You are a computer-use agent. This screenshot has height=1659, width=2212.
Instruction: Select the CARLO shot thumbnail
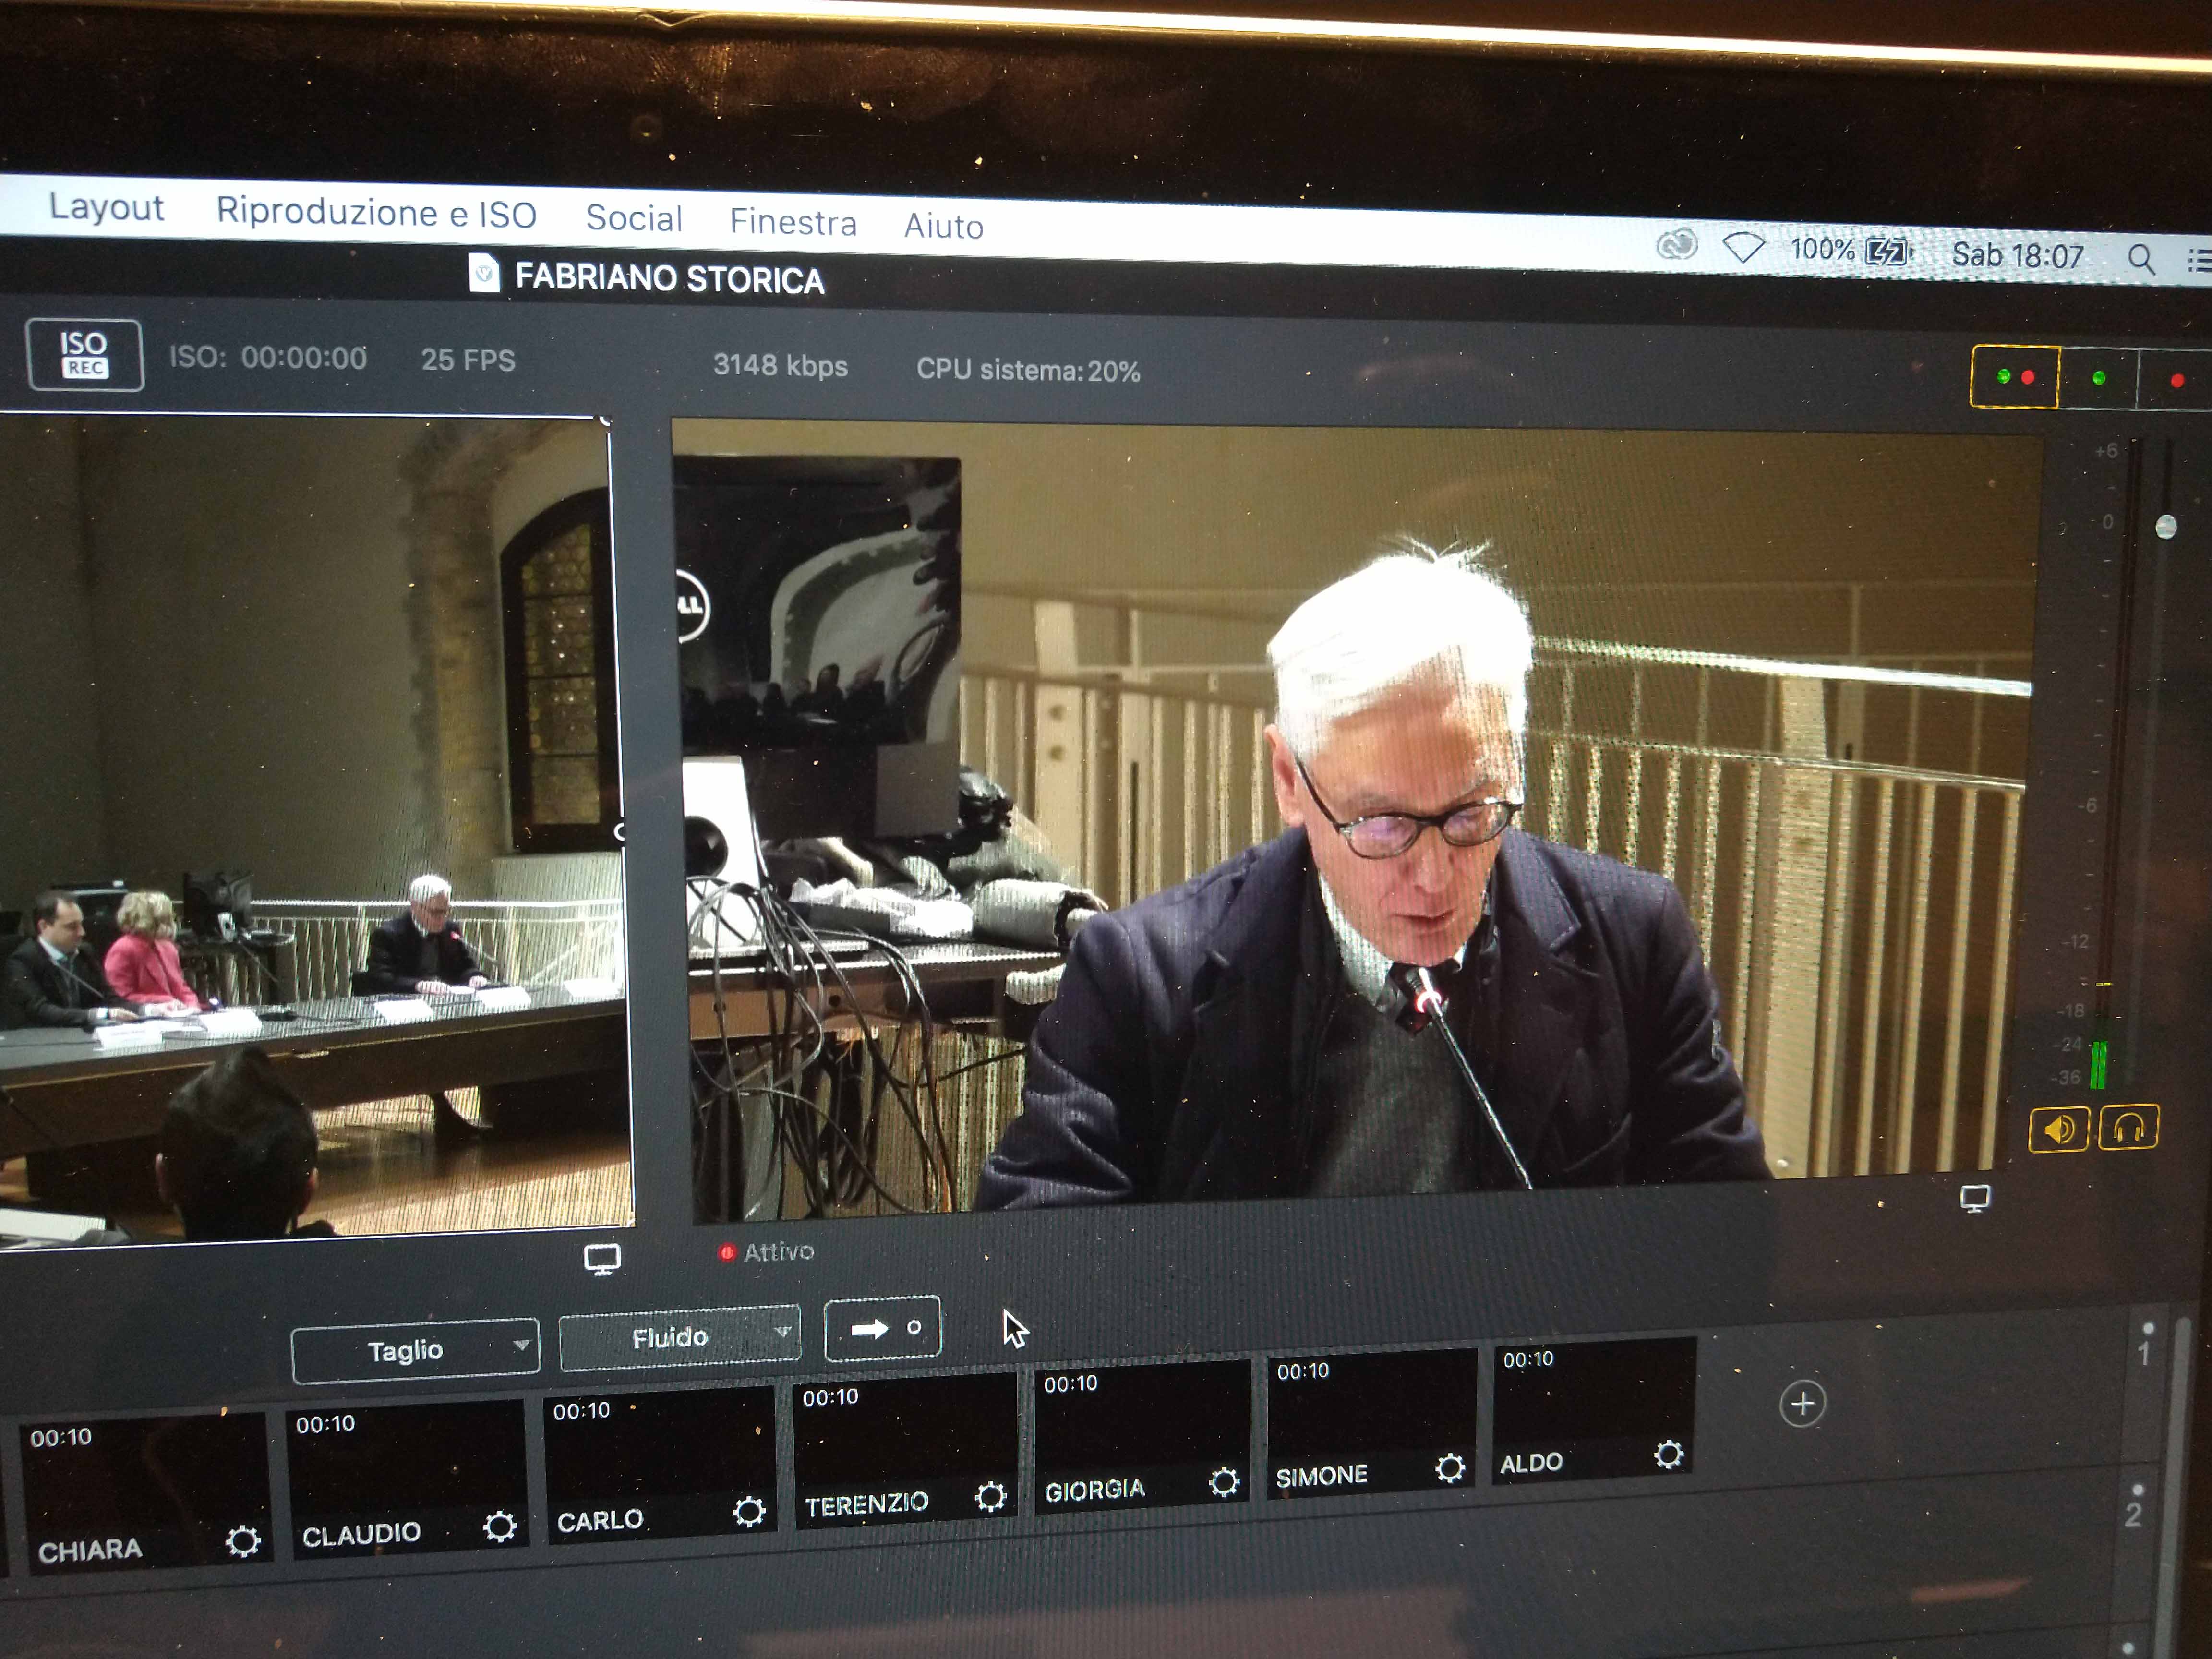pyautogui.click(x=660, y=1464)
